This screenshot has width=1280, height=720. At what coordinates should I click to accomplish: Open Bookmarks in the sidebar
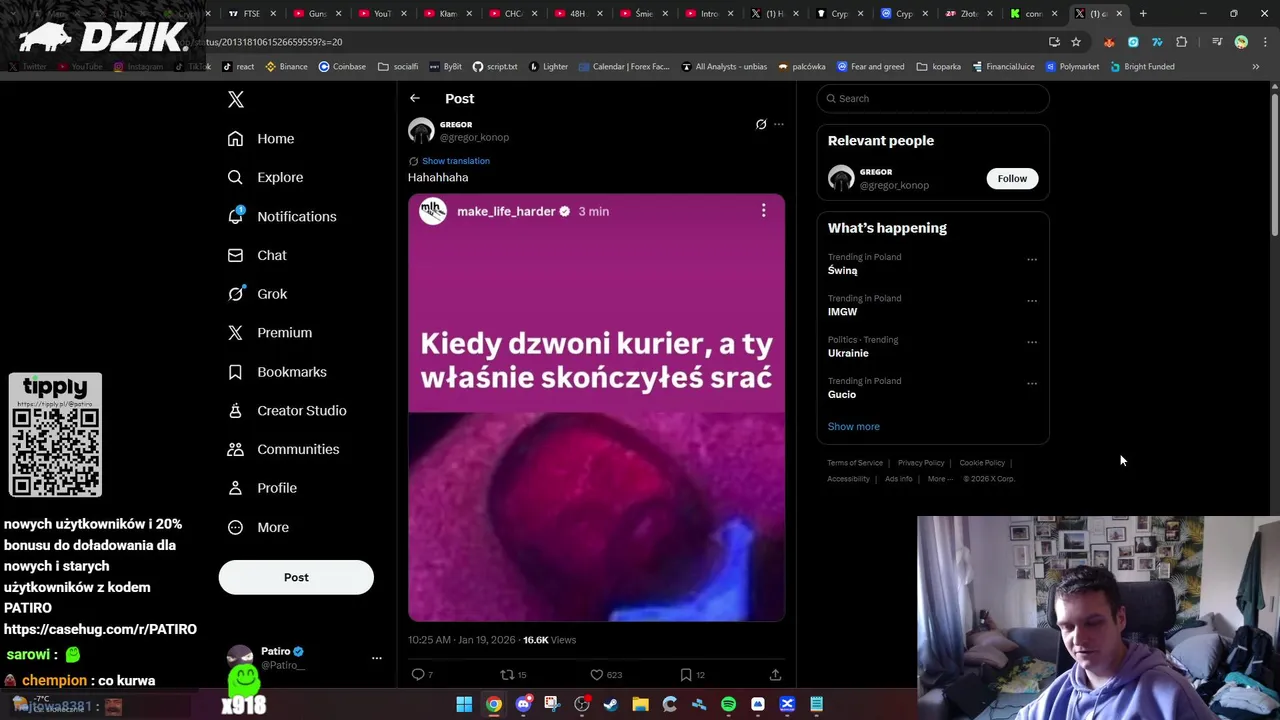pyautogui.click(x=277, y=372)
